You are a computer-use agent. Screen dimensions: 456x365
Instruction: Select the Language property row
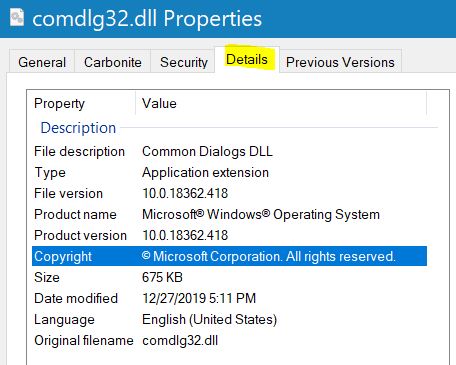coord(229,319)
